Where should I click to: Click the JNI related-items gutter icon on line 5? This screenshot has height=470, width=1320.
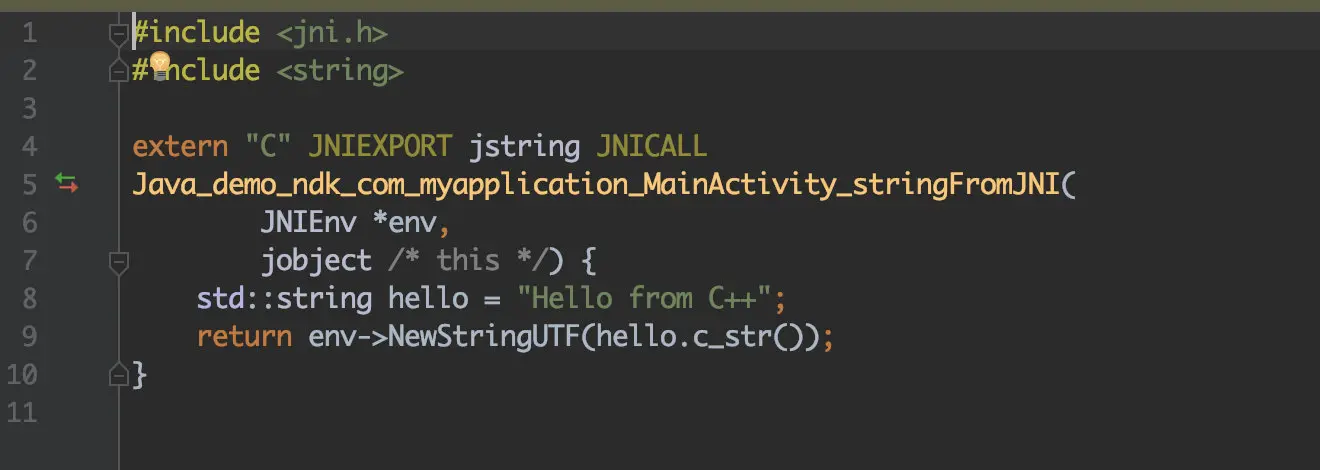66,184
